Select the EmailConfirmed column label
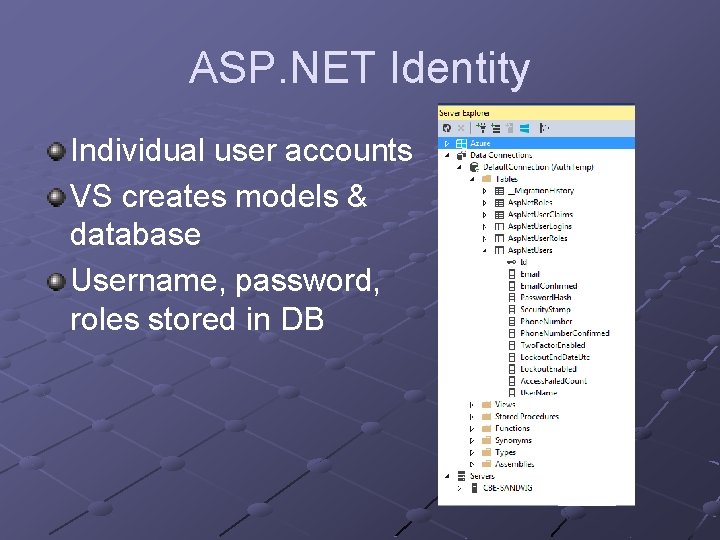720x540 pixels. [549, 286]
